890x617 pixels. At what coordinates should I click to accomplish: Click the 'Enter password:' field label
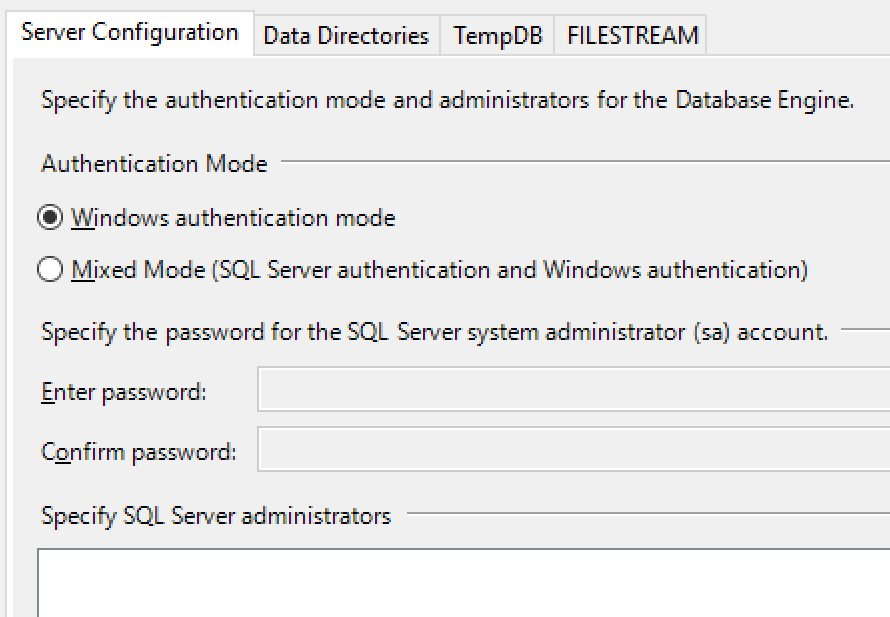[124, 392]
